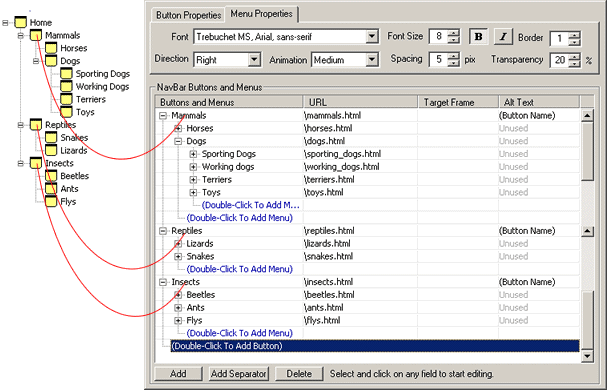Open the Animation dropdown
Screen dimensions: 607x390
pos(372,60)
